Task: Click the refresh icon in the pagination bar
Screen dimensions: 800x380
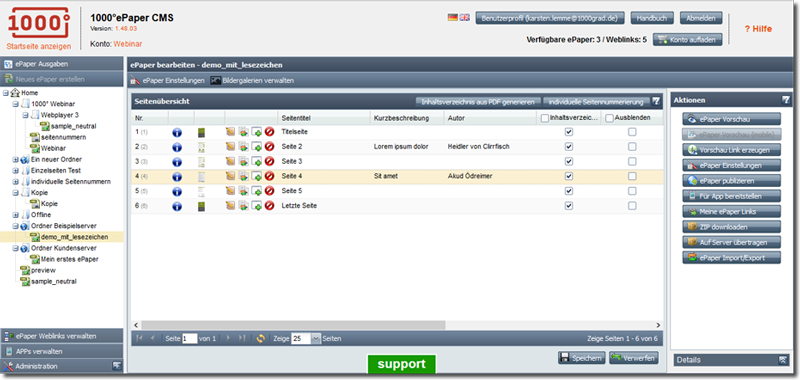Action: [x=261, y=338]
